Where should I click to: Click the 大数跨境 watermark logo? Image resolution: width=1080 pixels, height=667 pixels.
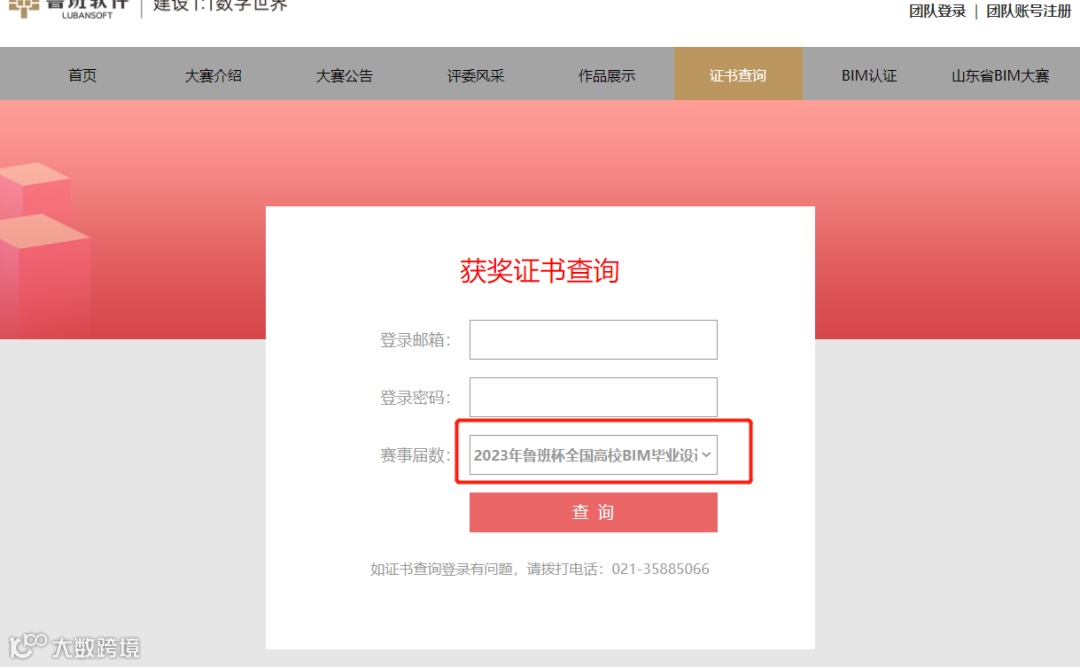(74, 646)
